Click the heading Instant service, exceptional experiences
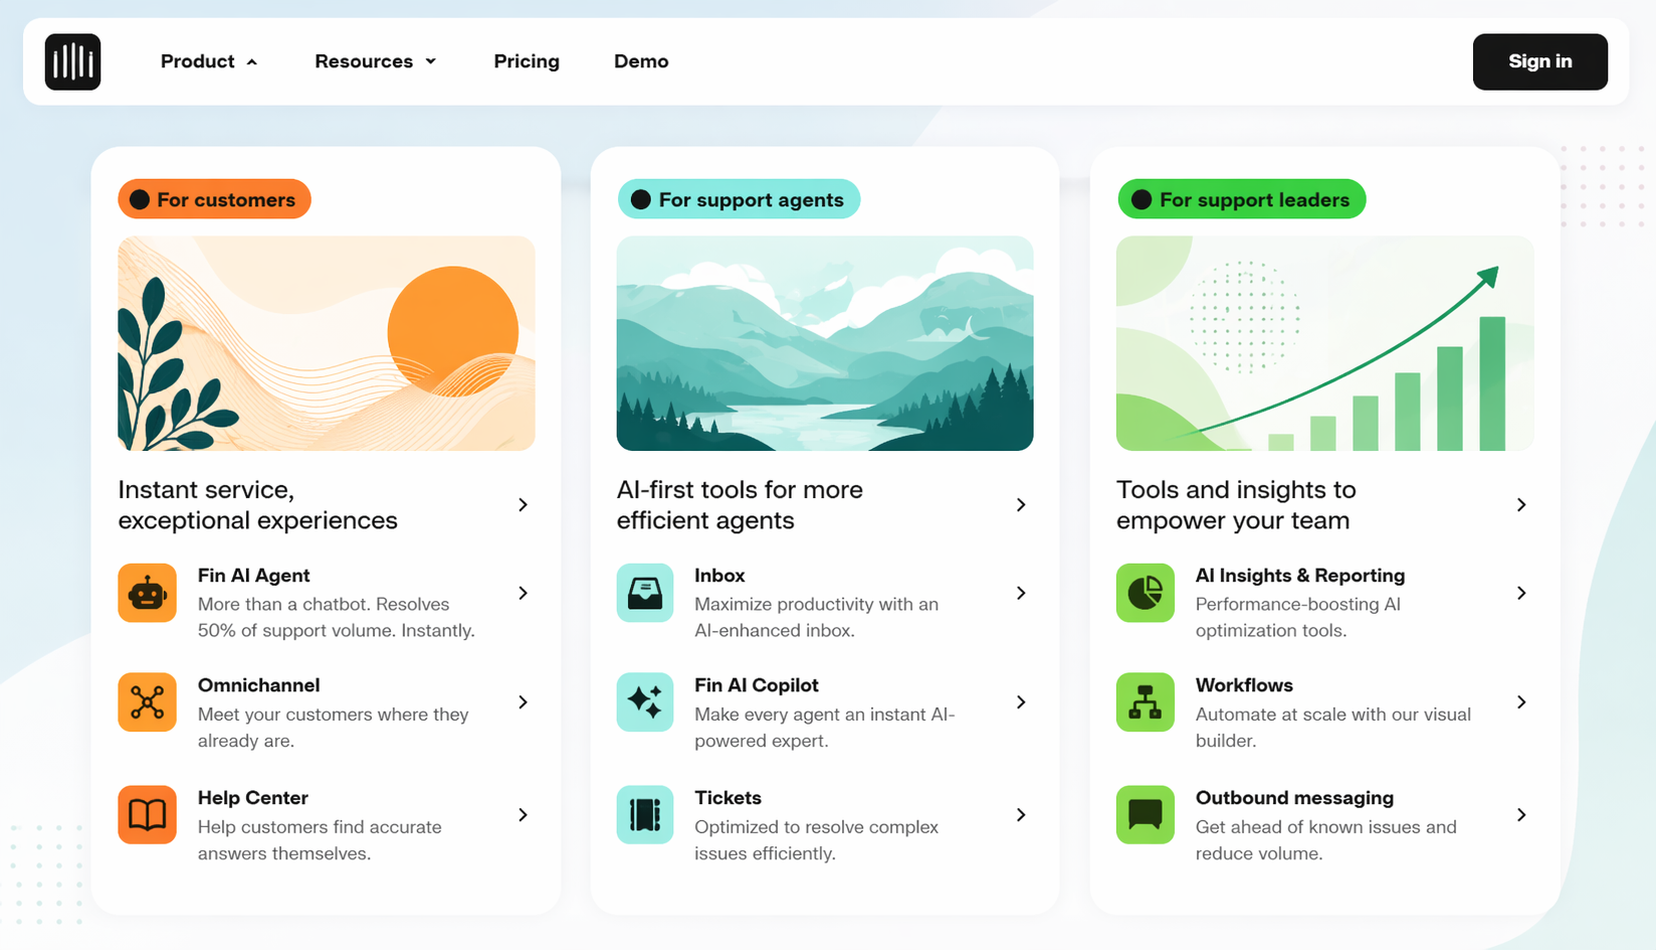The width and height of the screenshot is (1656, 950). click(258, 505)
